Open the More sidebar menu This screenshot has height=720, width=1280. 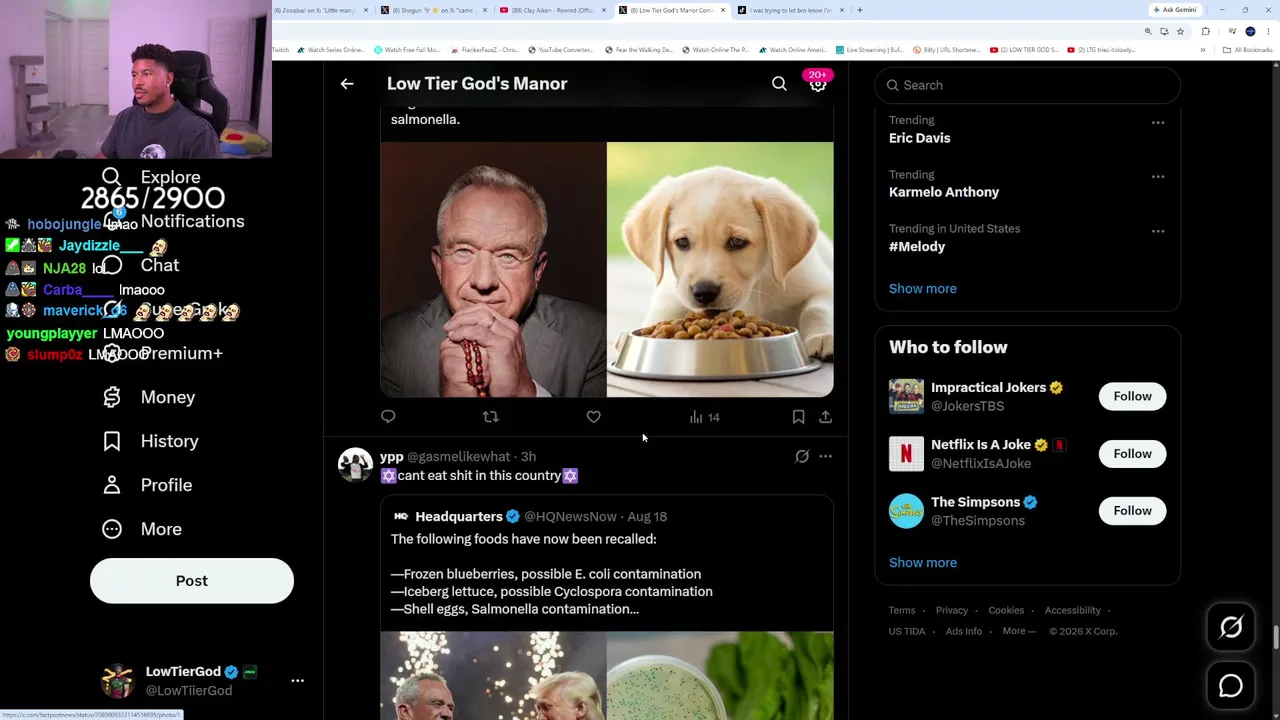point(142,529)
